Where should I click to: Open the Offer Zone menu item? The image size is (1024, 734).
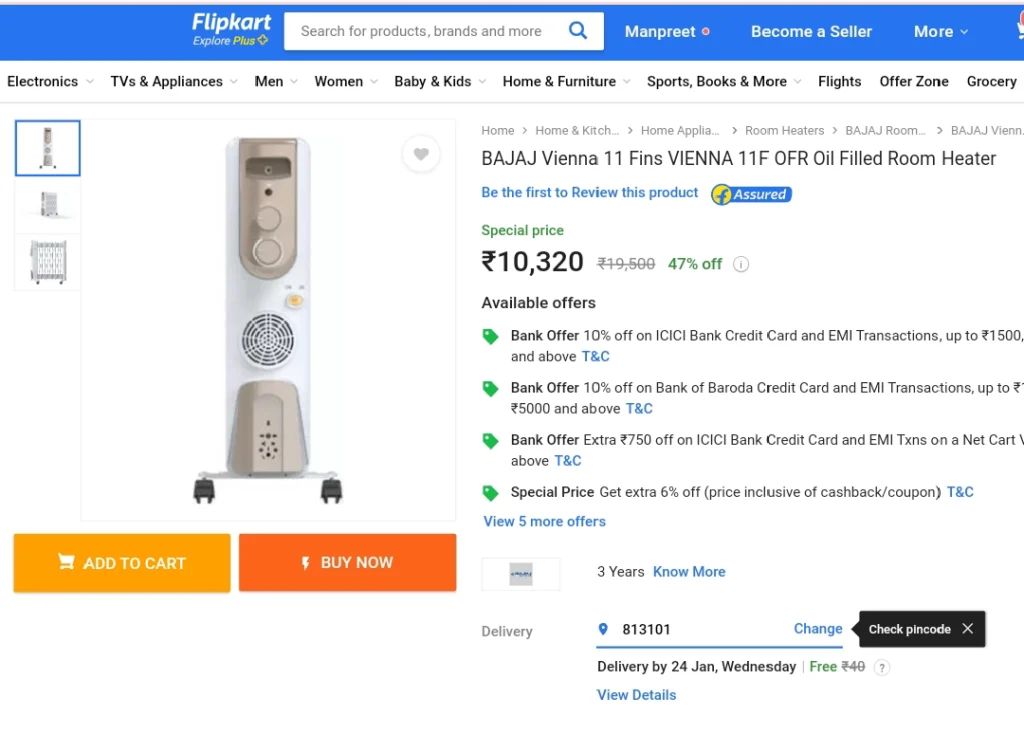[914, 82]
